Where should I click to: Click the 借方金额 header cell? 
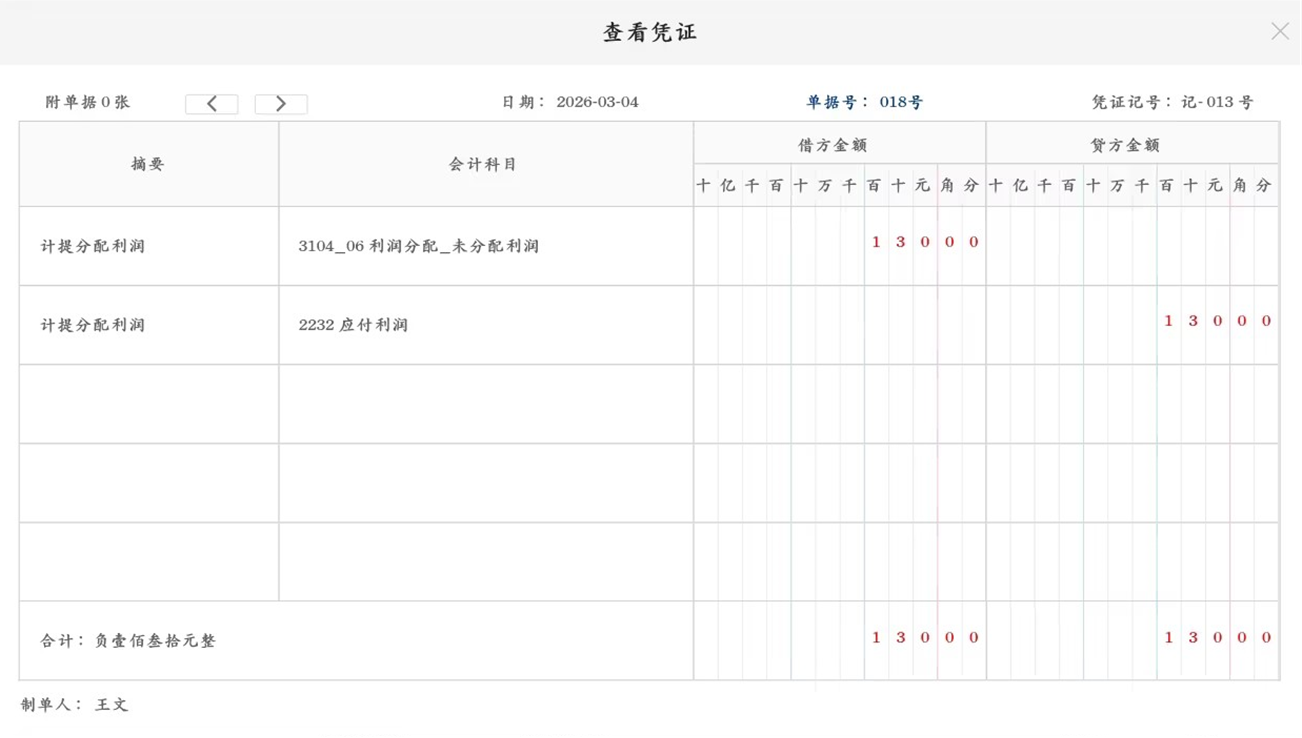pyautogui.click(x=840, y=143)
